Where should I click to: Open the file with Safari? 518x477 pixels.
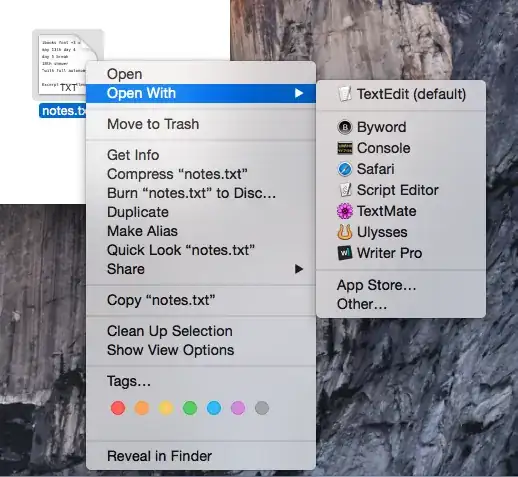401,169
